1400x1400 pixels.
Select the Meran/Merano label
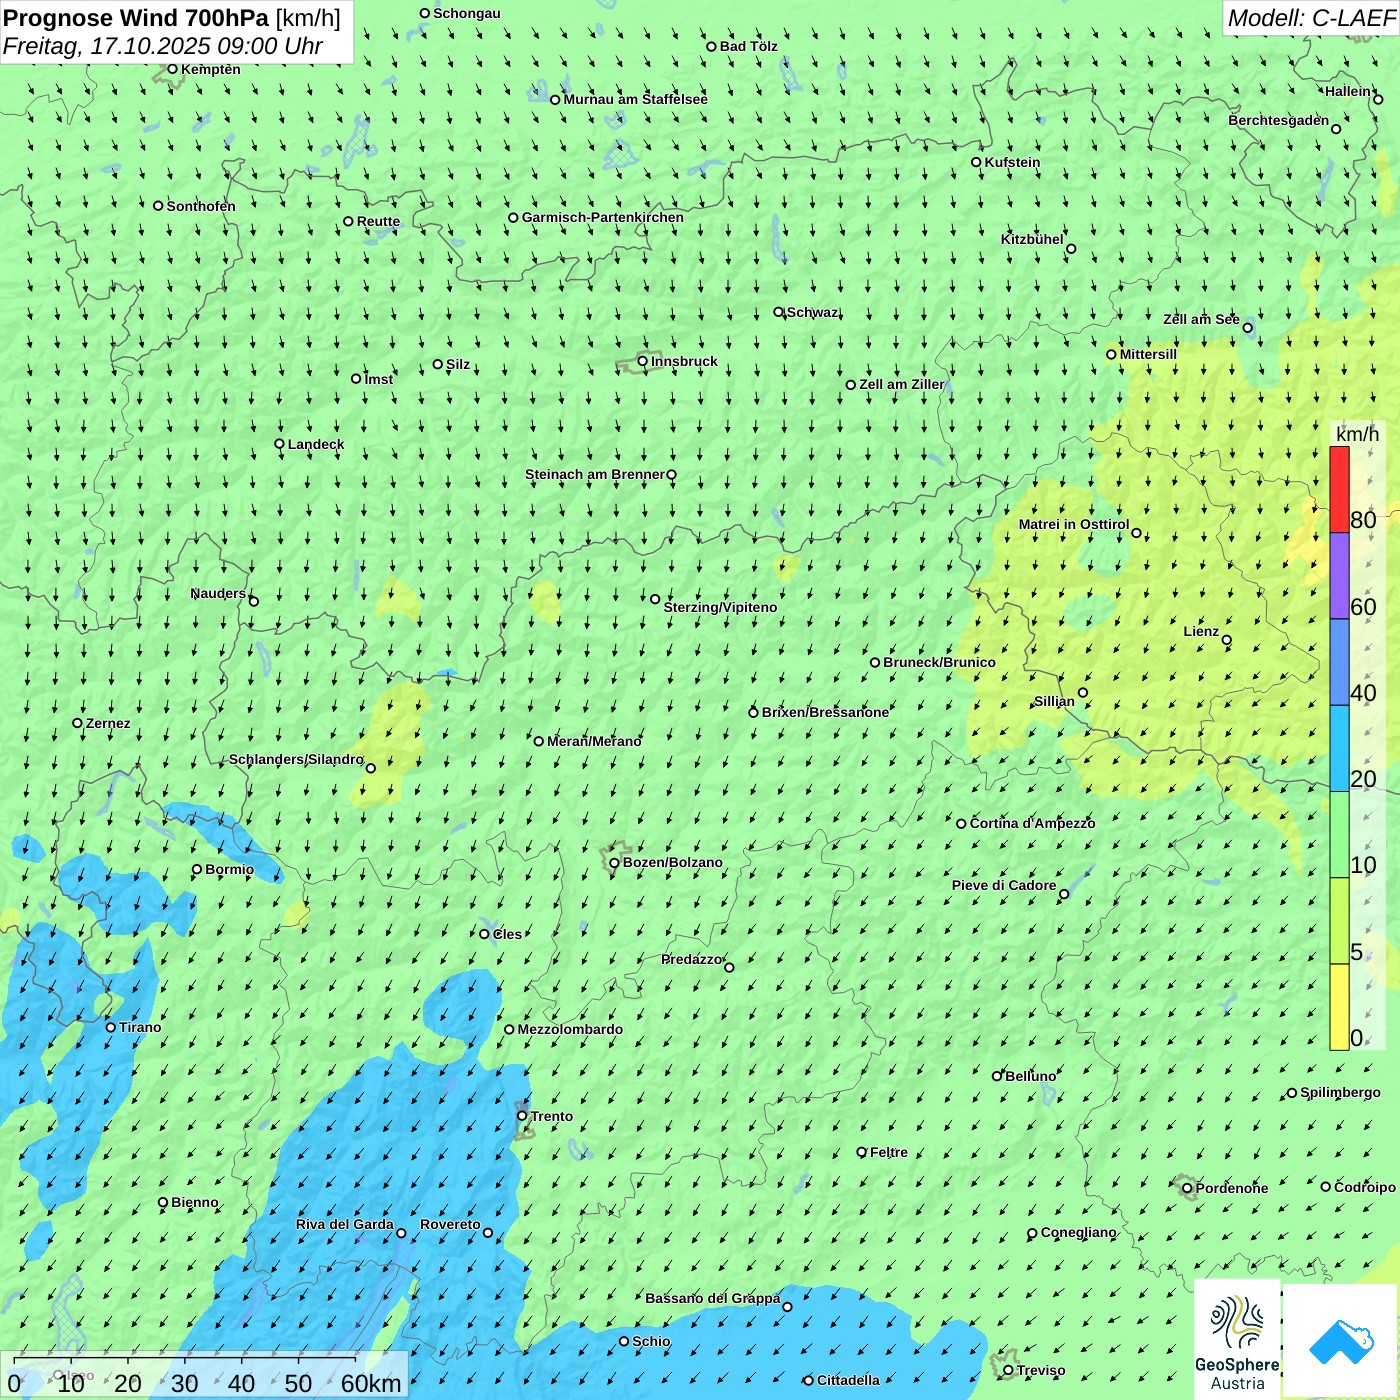tap(594, 741)
